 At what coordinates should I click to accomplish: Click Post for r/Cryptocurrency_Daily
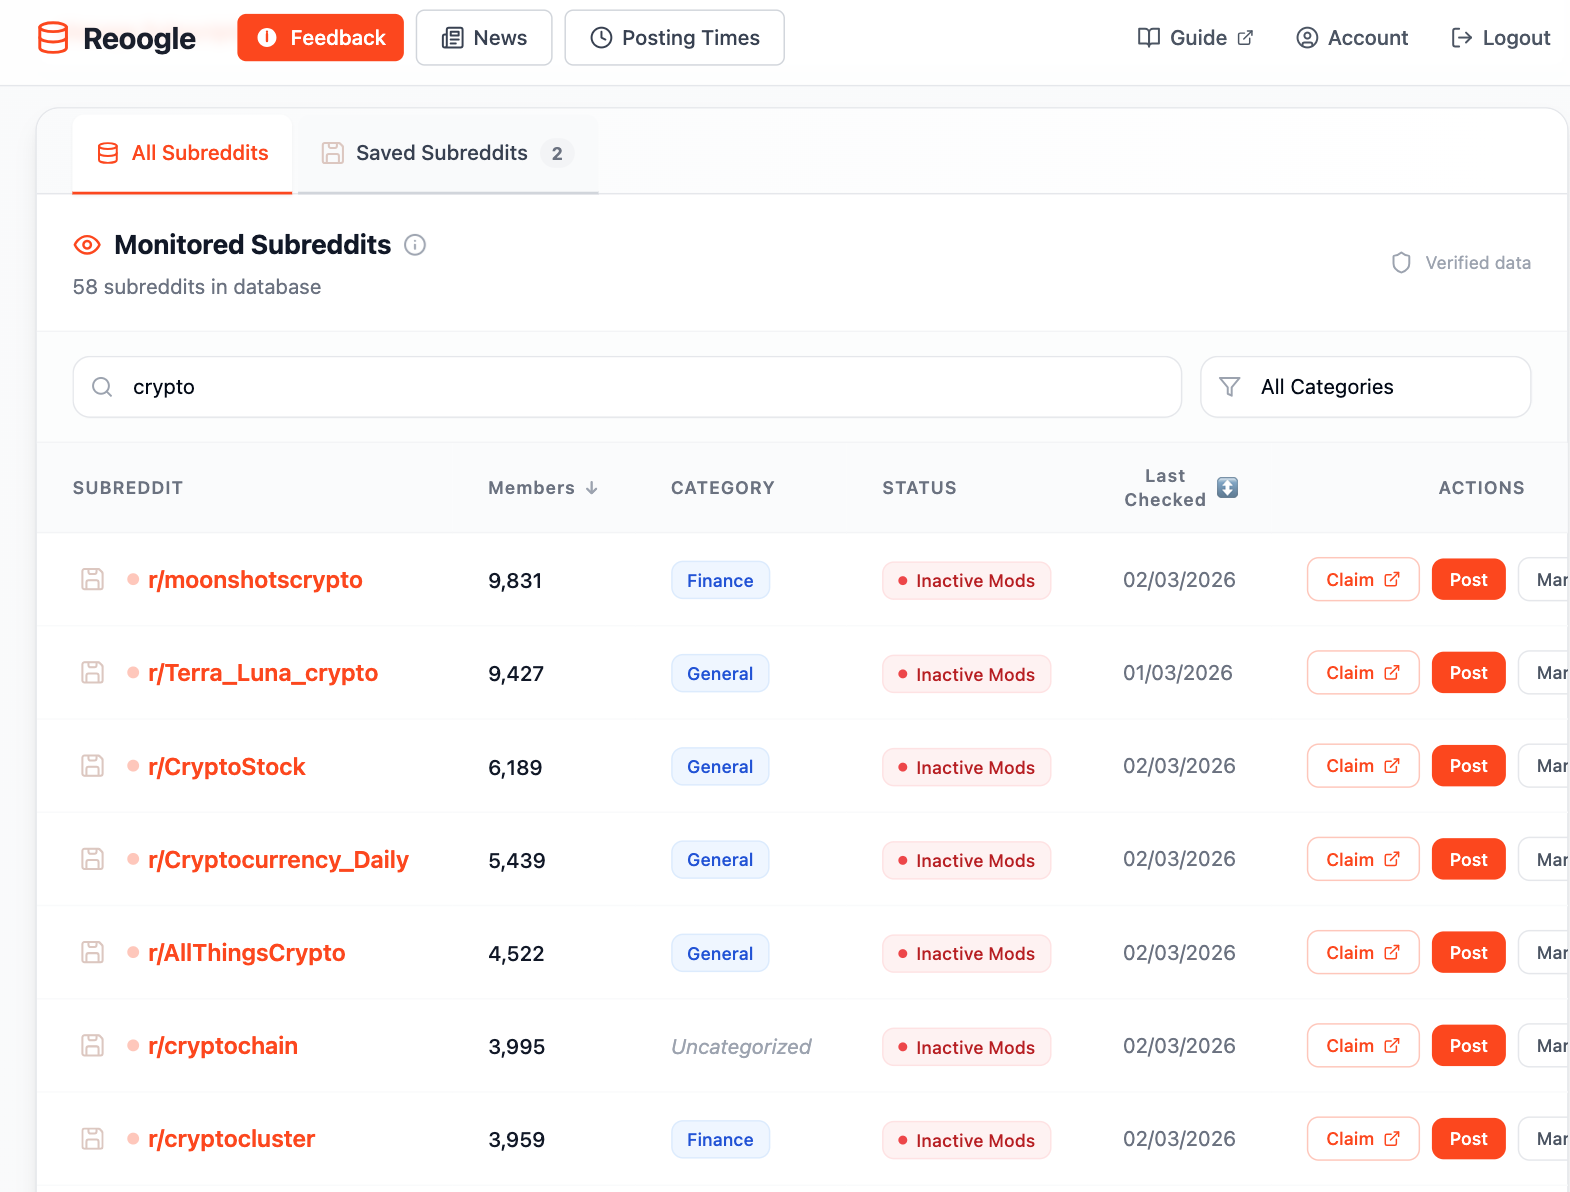pyautogui.click(x=1469, y=860)
